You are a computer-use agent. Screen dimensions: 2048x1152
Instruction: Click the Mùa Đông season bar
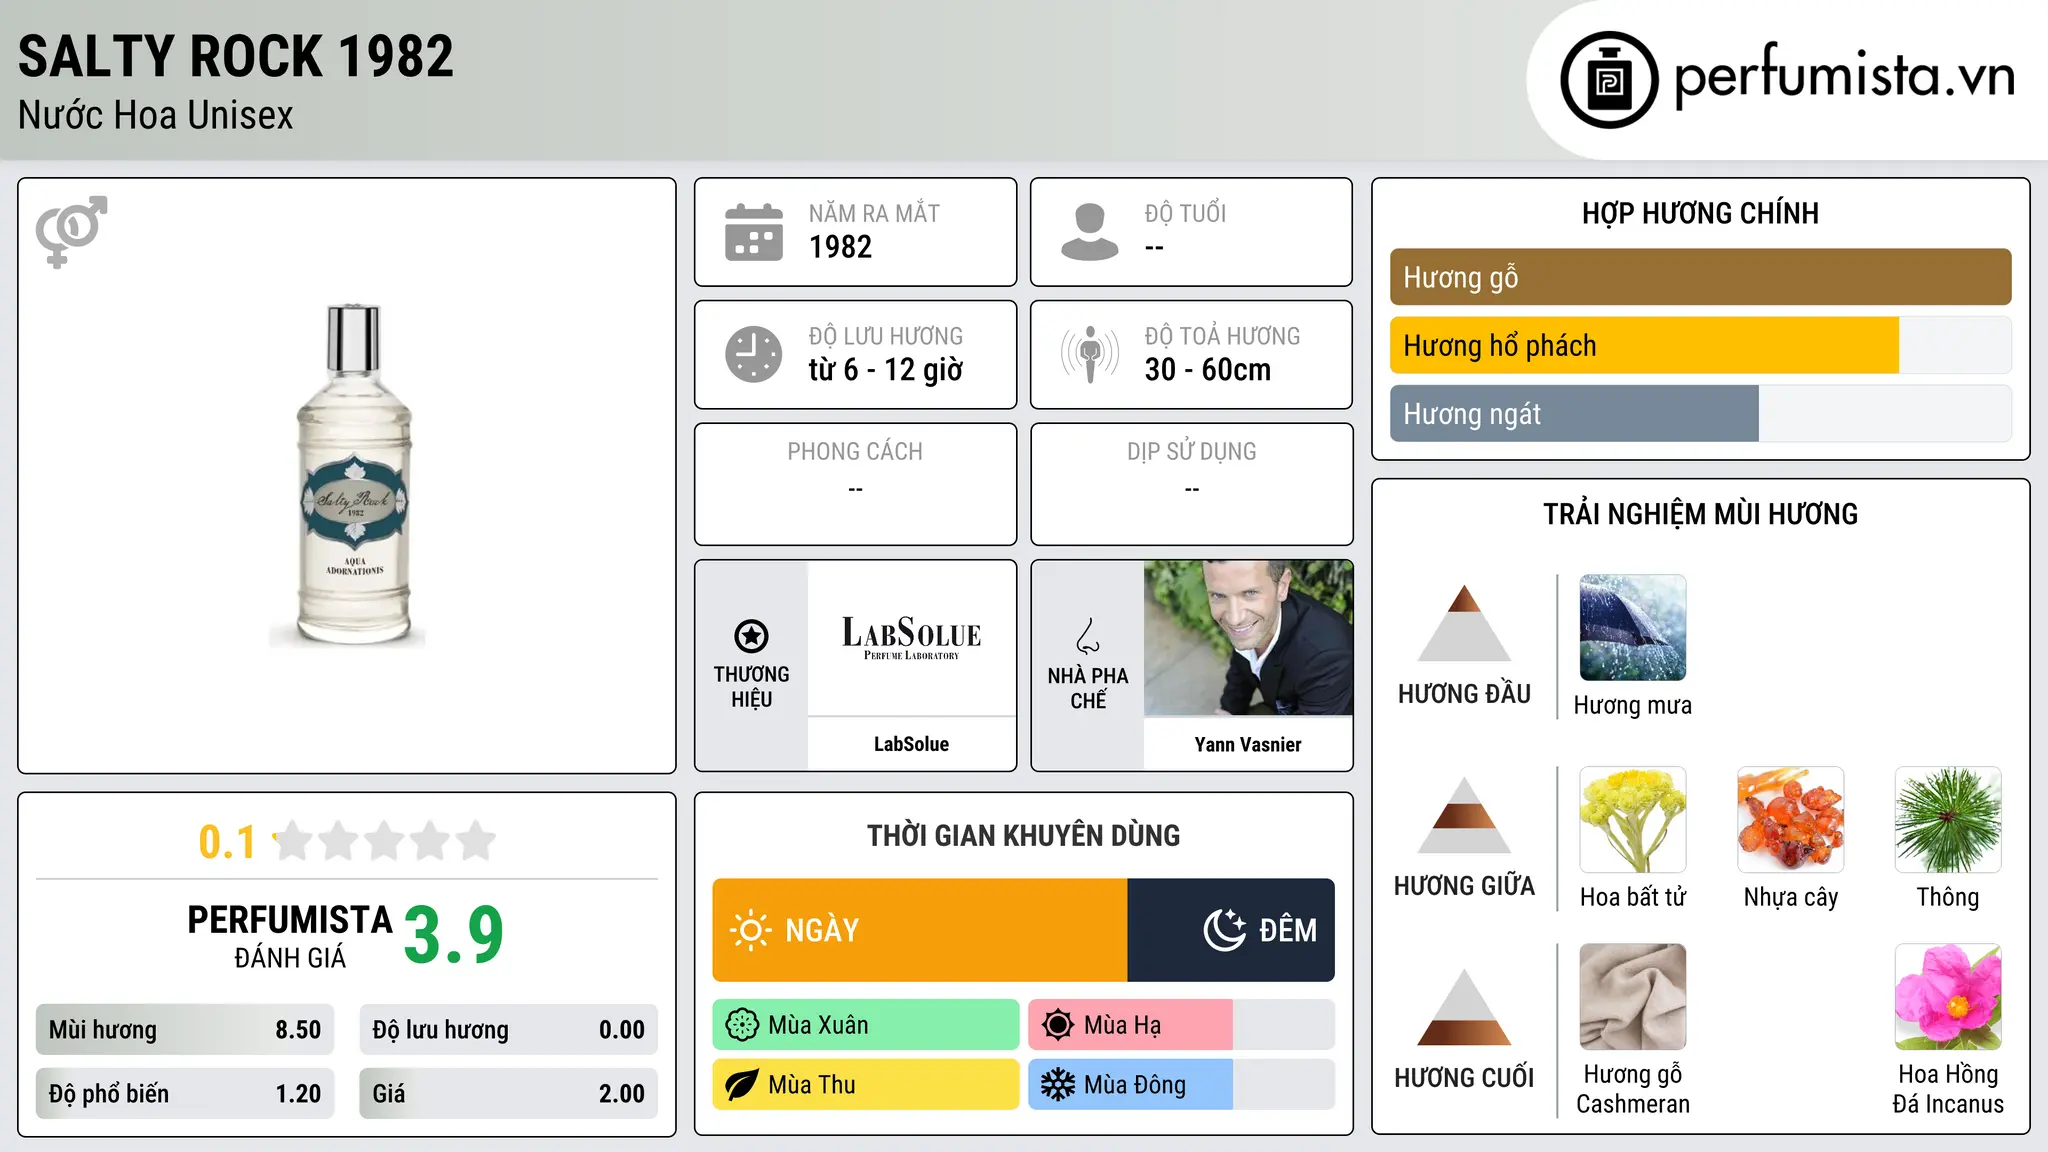coord(1182,1085)
